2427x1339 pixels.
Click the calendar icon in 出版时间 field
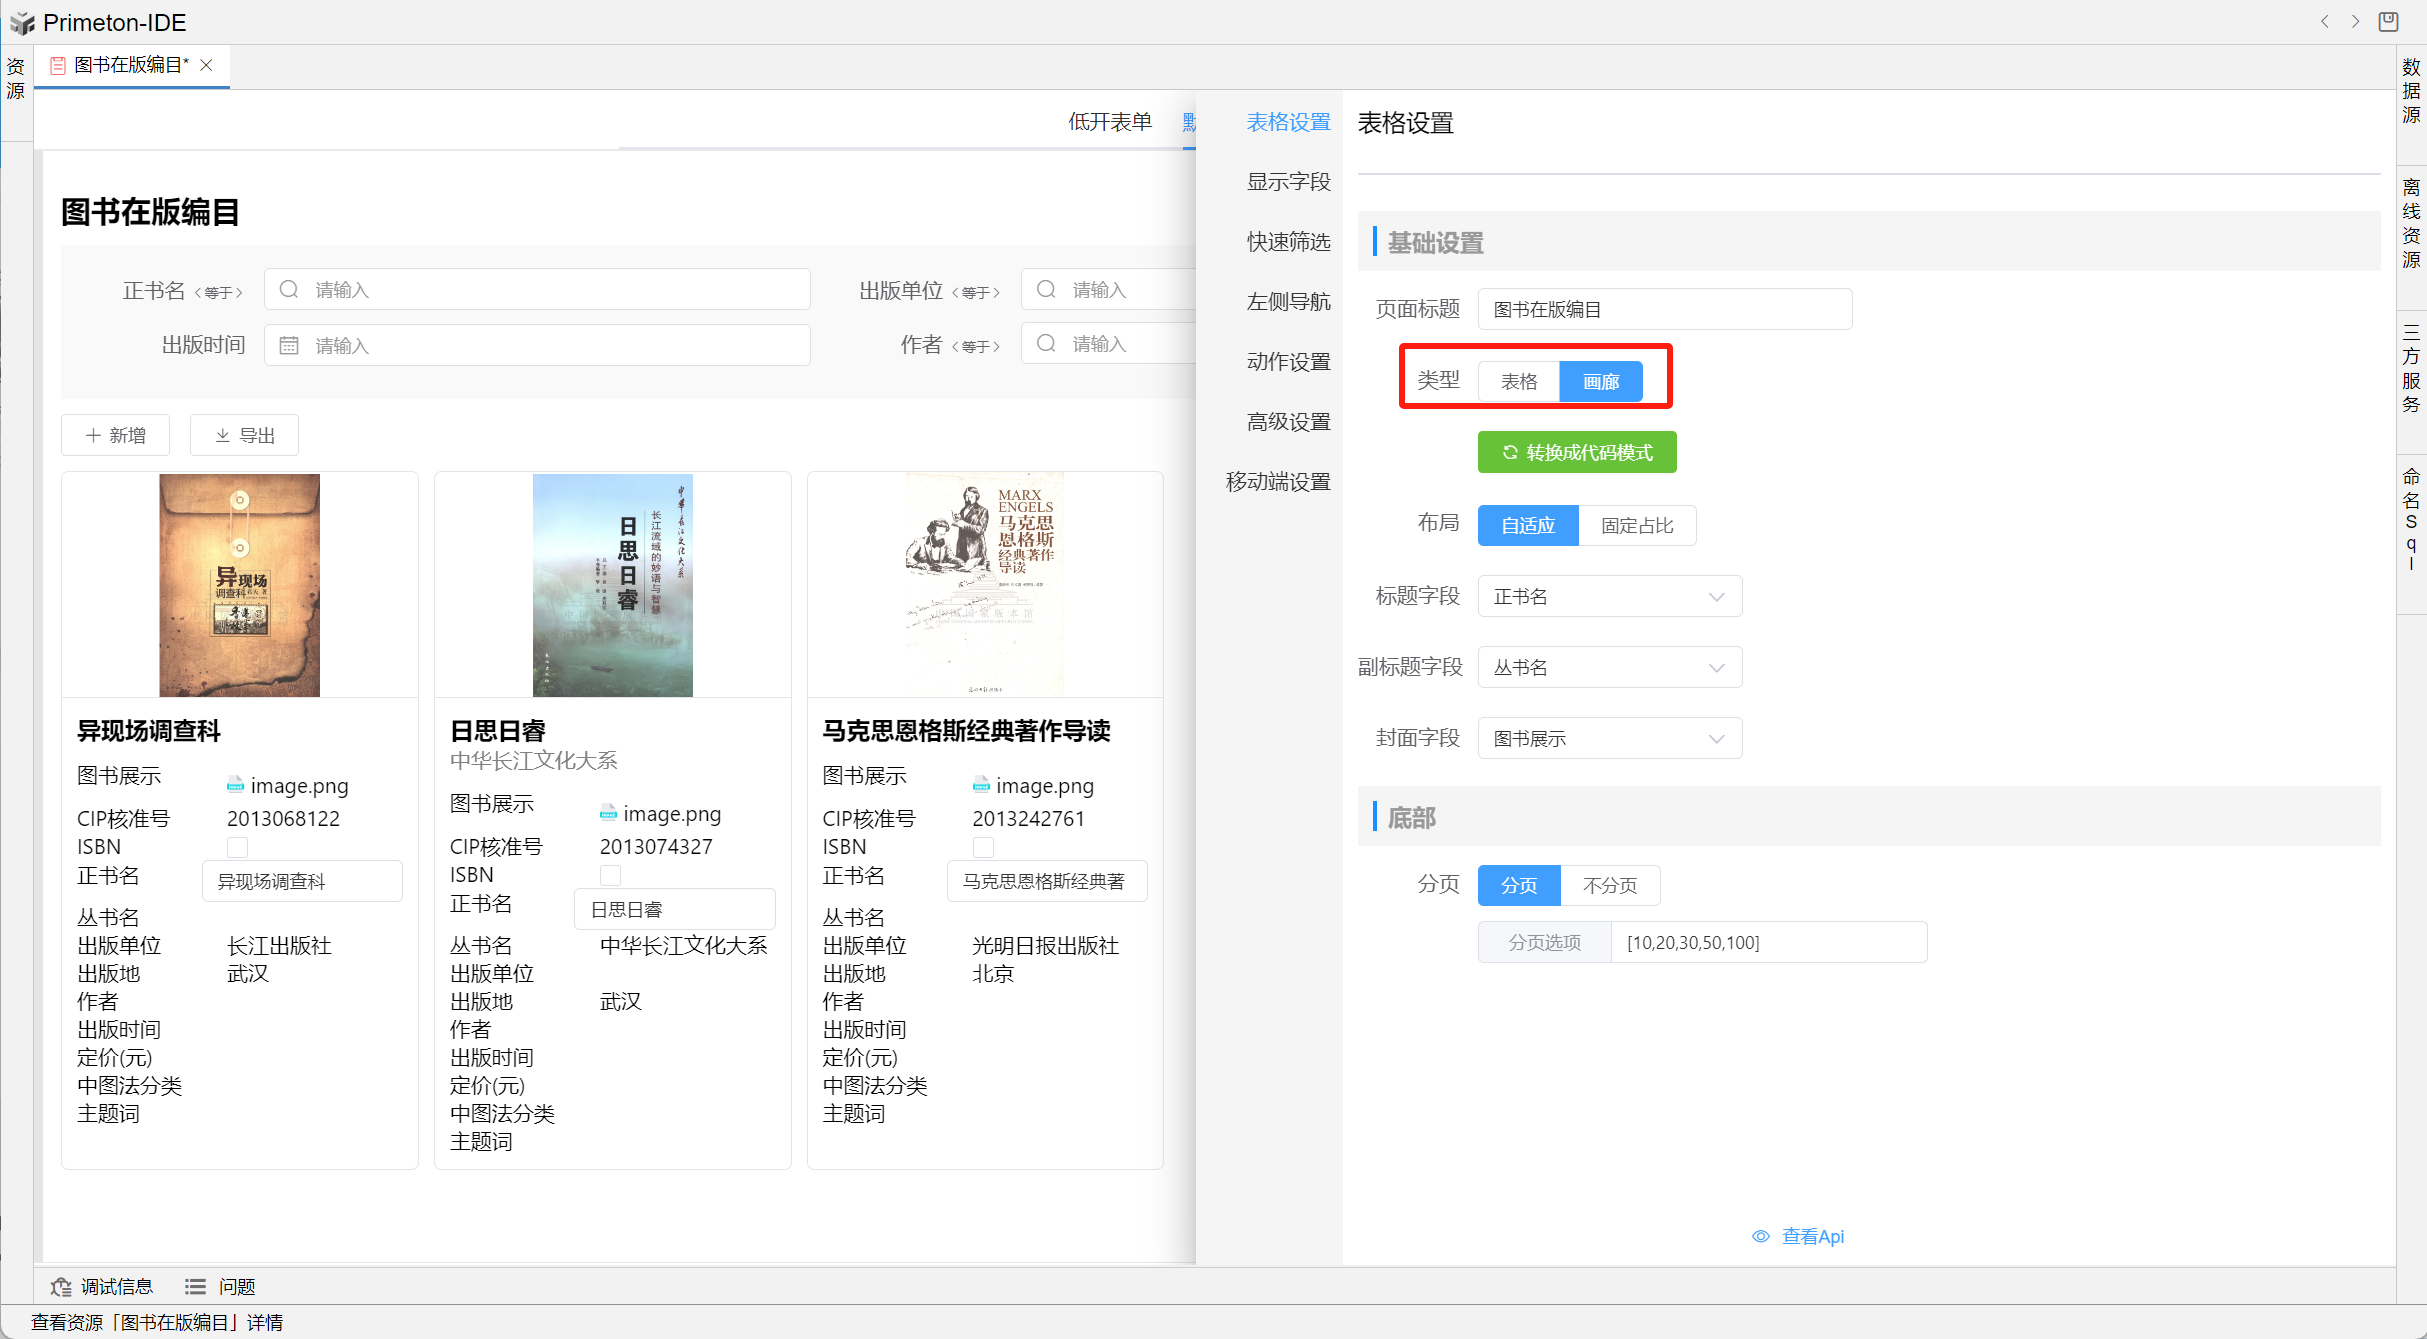(x=289, y=345)
